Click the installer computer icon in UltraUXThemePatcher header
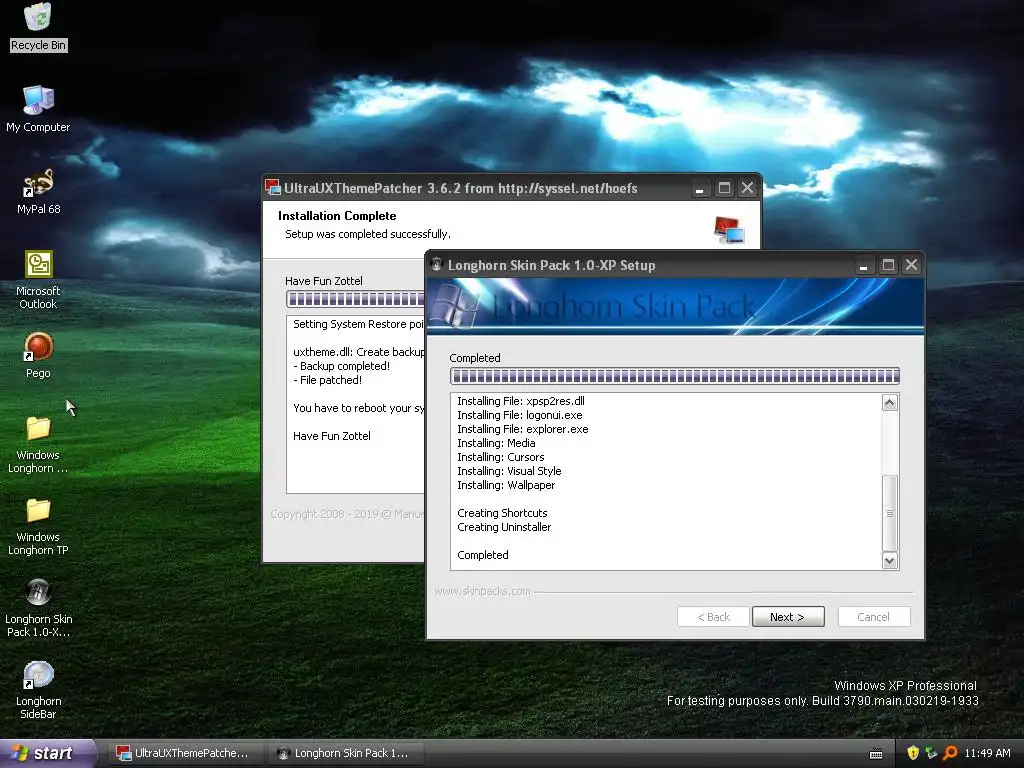The image size is (1024, 768). (x=729, y=230)
